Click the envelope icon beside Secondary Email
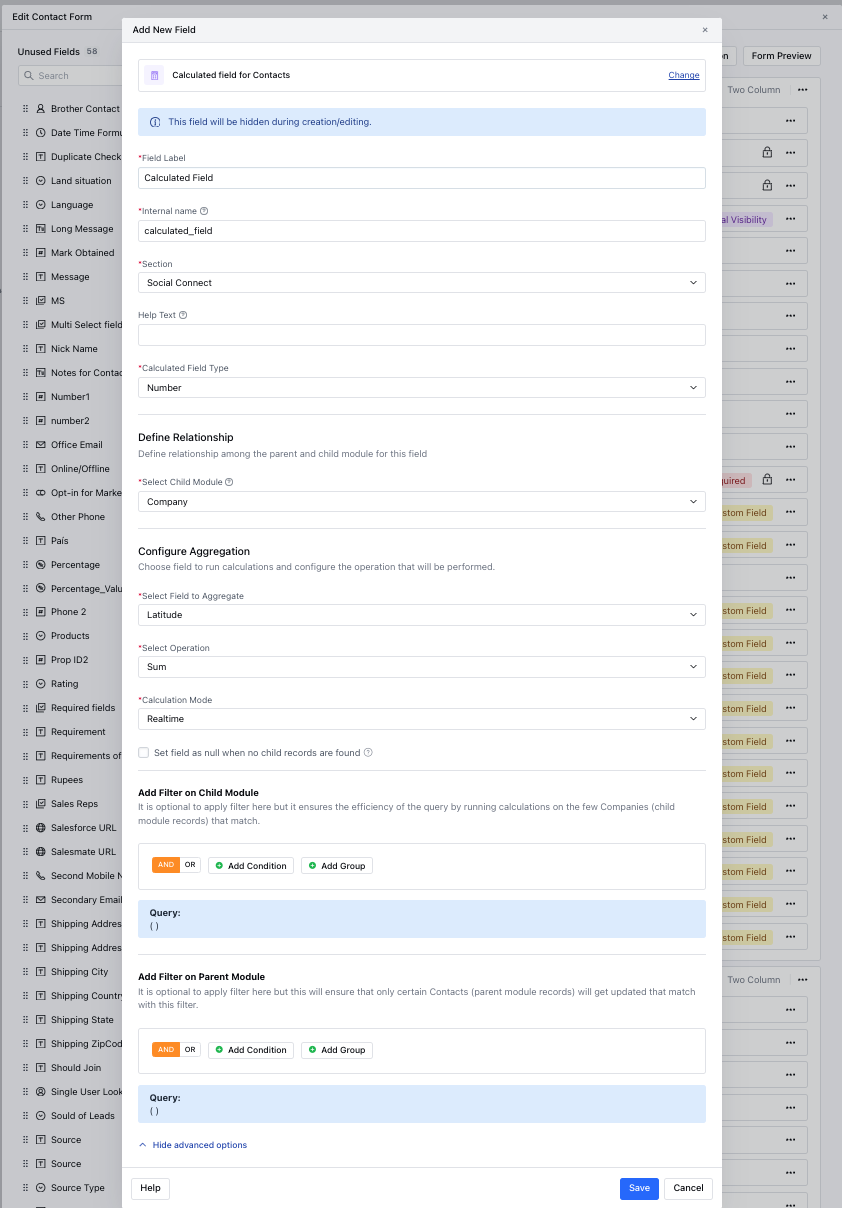Image resolution: width=842 pixels, height=1208 pixels. 41,900
